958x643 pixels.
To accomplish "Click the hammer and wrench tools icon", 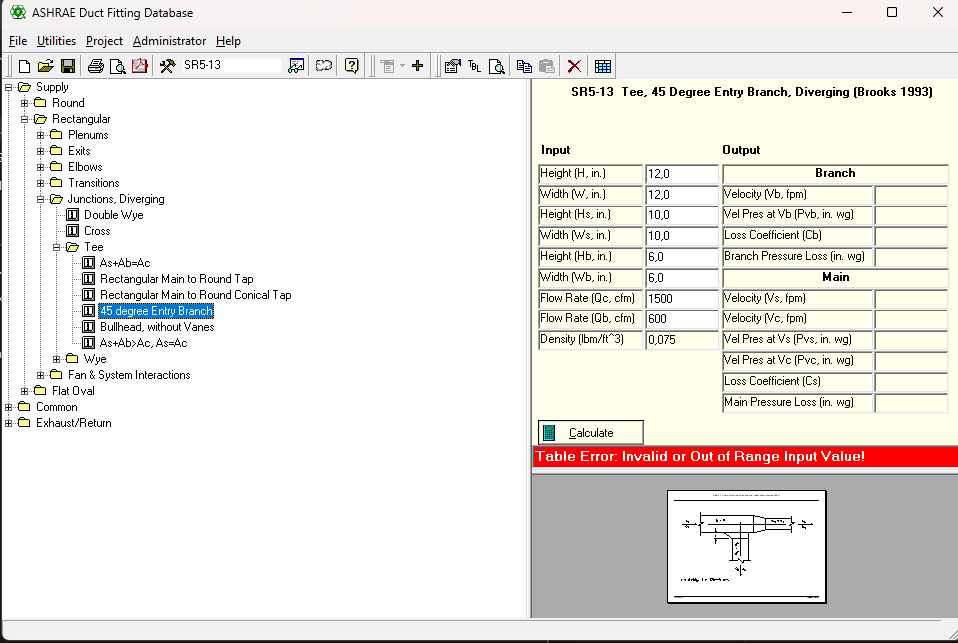I will (167, 66).
